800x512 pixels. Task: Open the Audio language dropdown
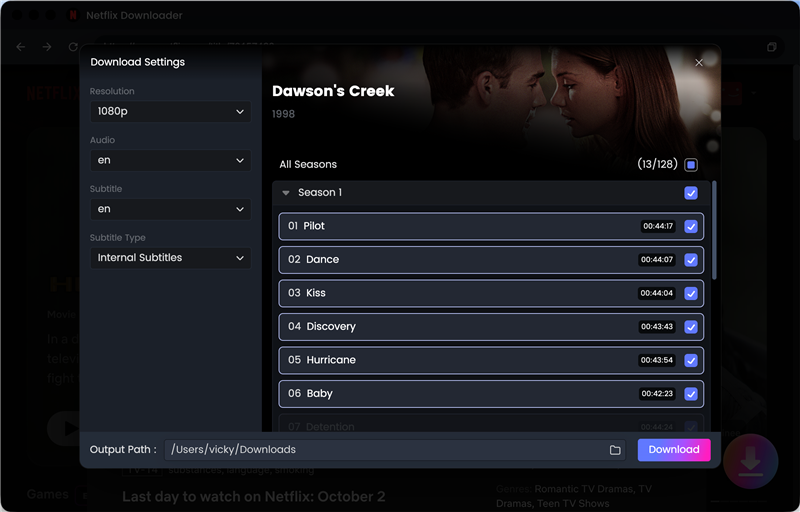(x=170, y=161)
